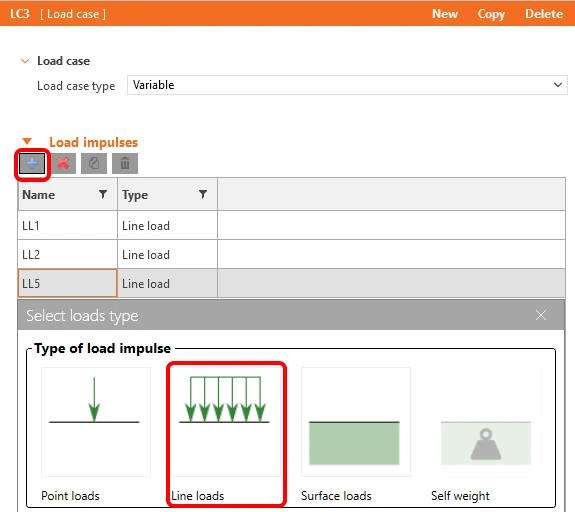Collapse the Load impulses section

[27, 142]
